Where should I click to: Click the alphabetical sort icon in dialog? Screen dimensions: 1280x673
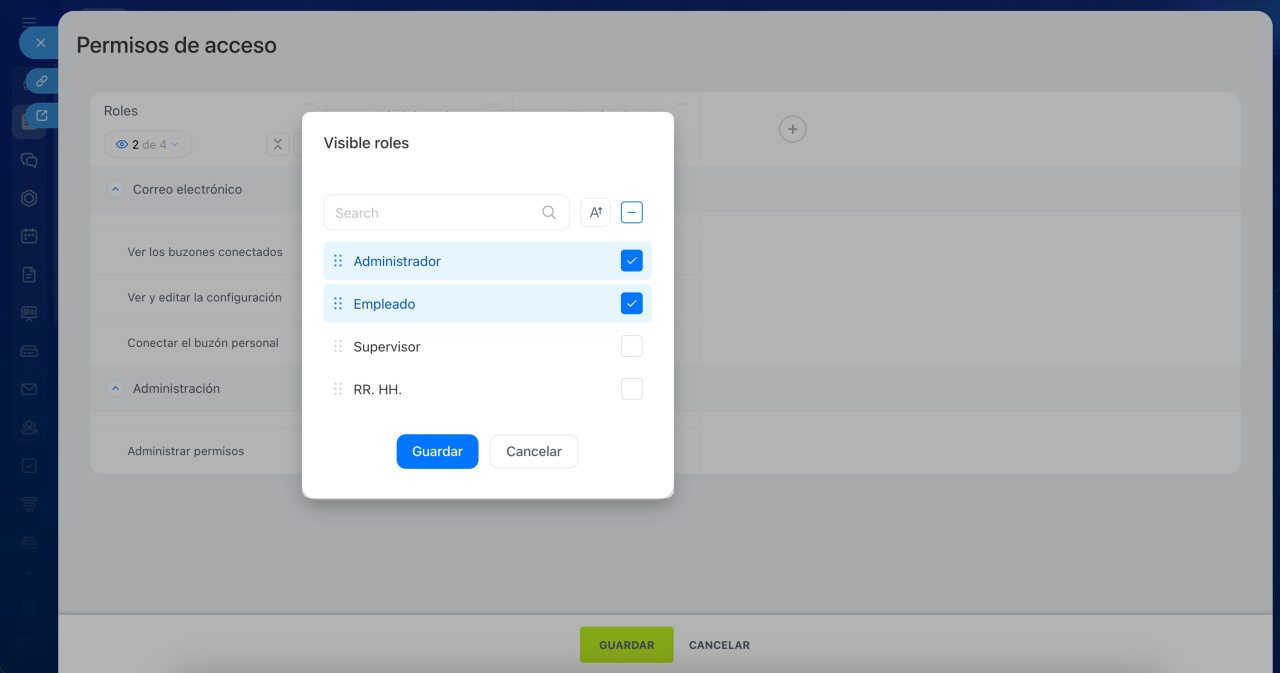(595, 212)
